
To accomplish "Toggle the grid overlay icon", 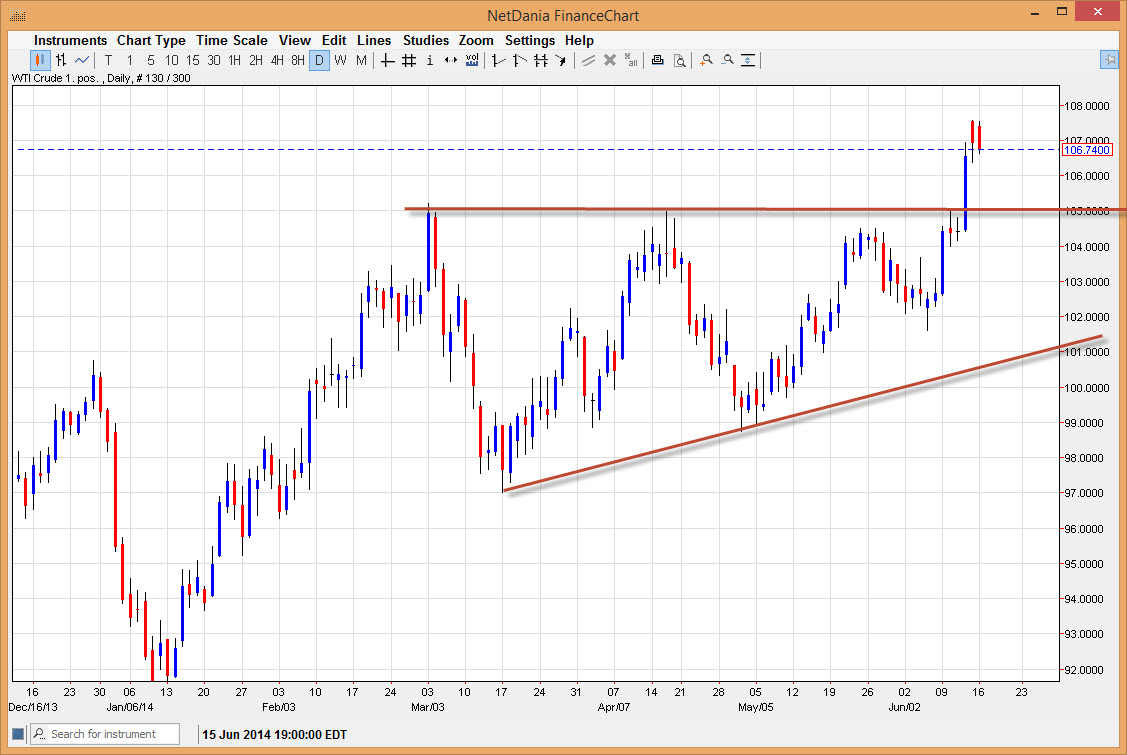I will 407,60.
